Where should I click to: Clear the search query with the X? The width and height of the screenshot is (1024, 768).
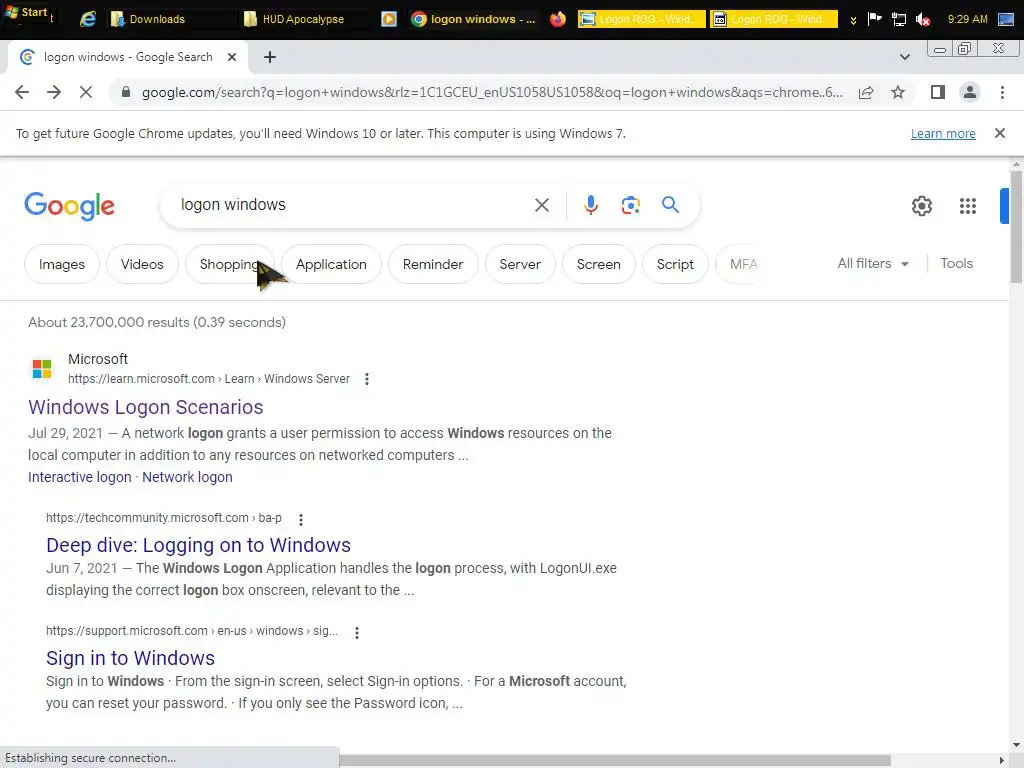541,205
